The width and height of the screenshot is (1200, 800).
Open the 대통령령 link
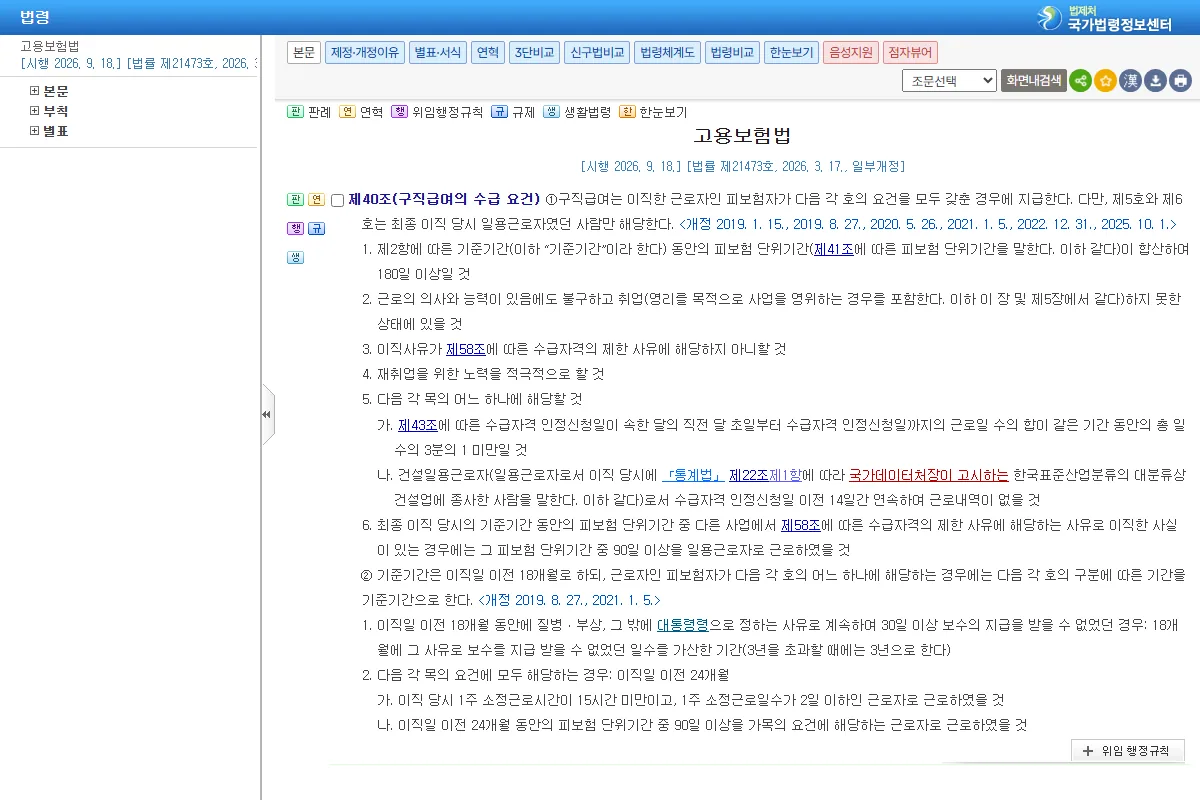point(683,625)
